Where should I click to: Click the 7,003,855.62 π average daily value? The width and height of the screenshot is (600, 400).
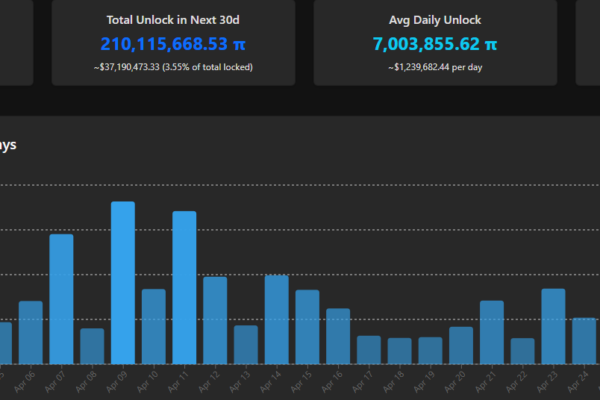(x=434, y=44)
